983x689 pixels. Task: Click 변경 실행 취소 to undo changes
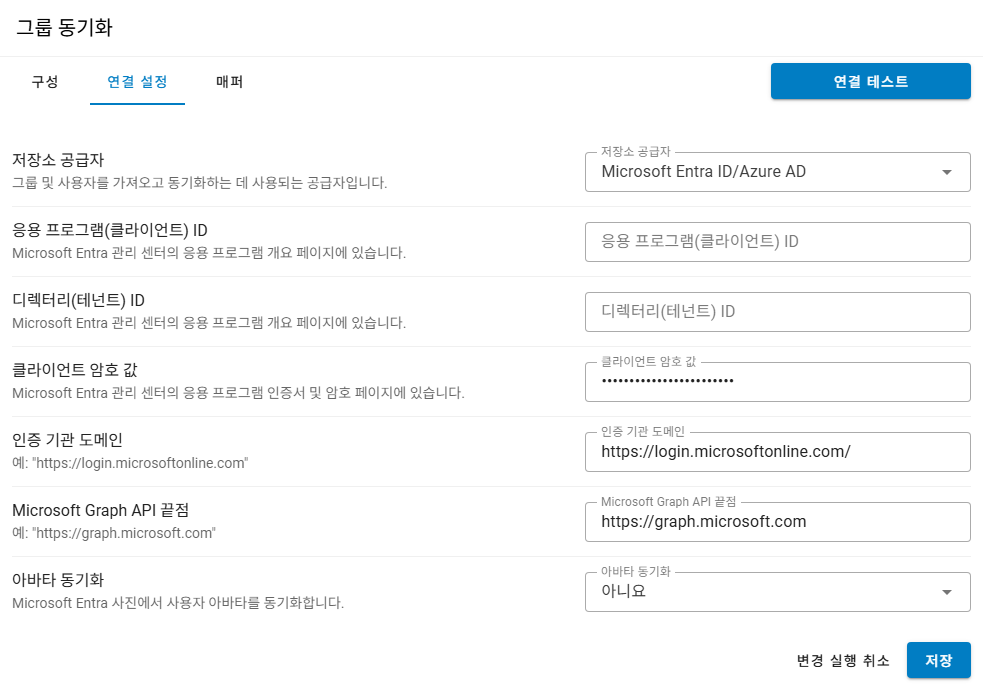(843, 660)
